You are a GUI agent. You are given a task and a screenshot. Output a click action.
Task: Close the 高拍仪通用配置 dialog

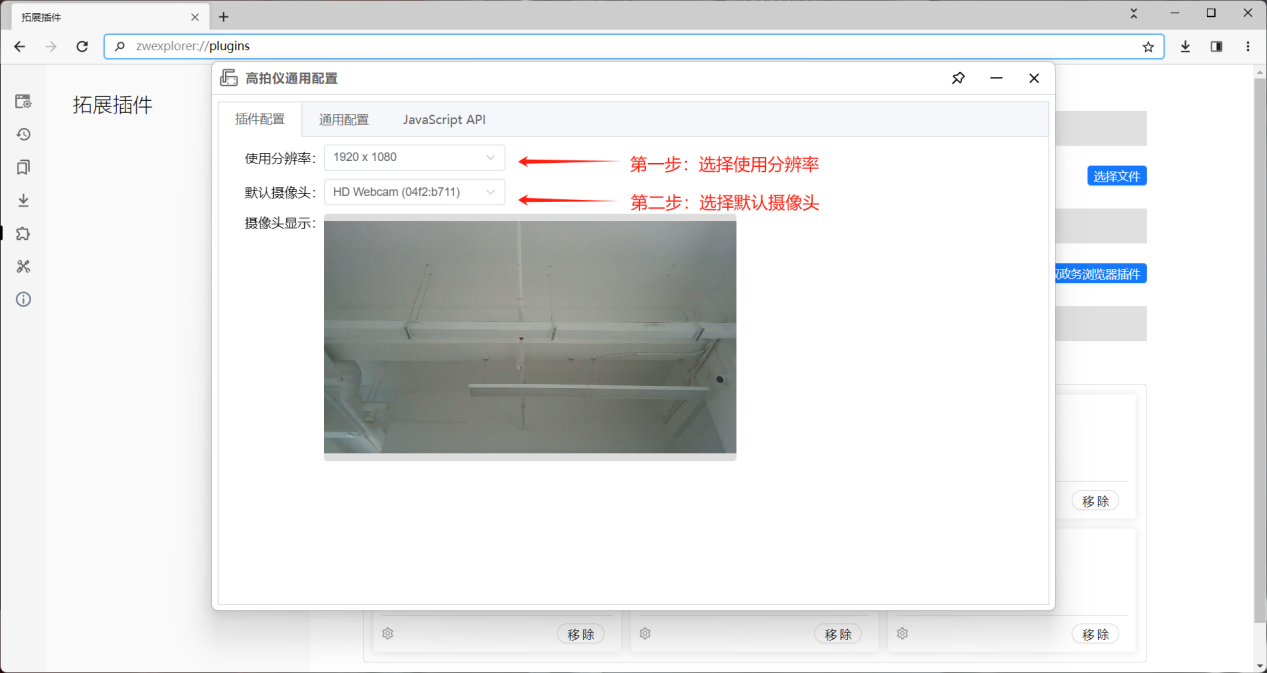[1034, 78]
